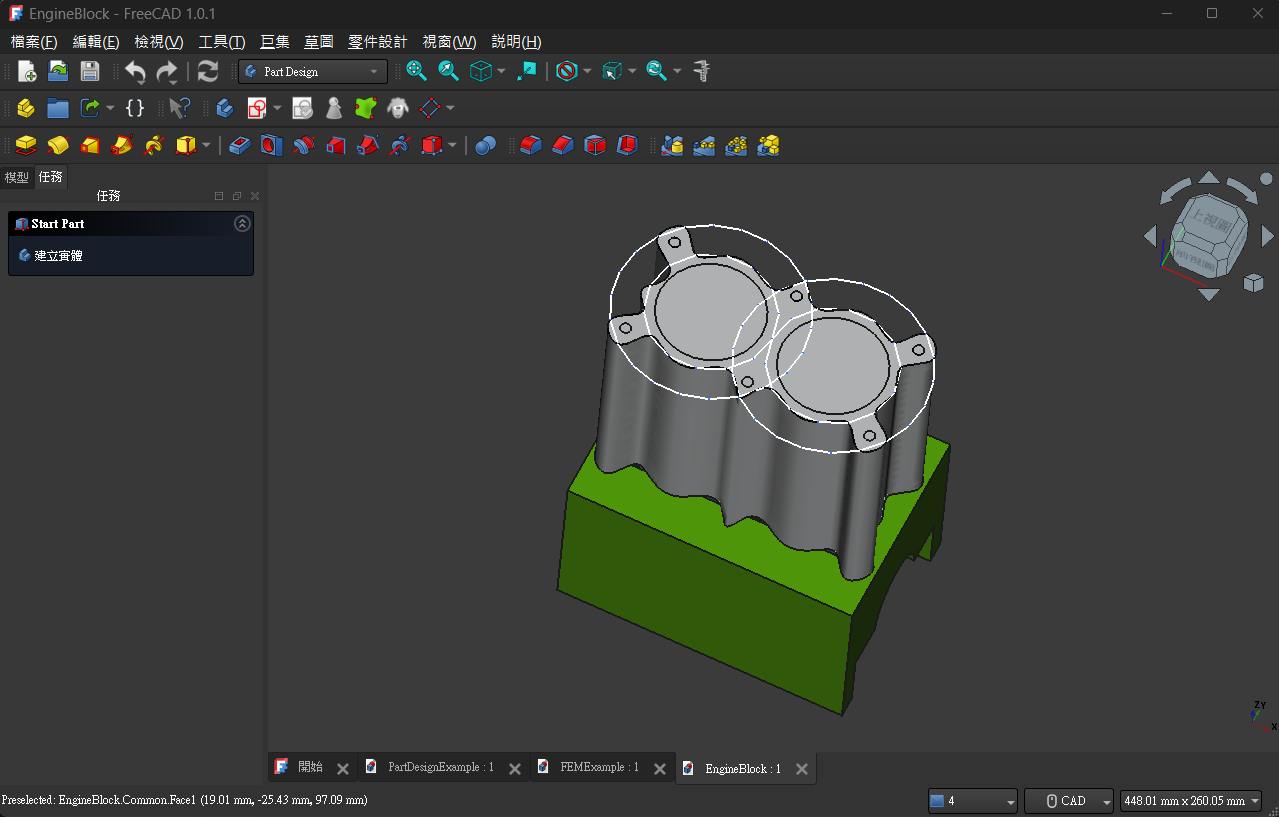The width and height of the screenshot is (1279, 817).
Task: Click the Create Group folder icon
Action: tap(58, 108)
